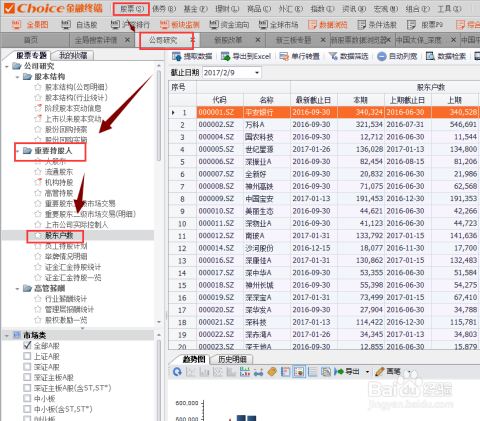
Task: Click the tree panel vertical scrollbar
Action: (x=159, y=115)
